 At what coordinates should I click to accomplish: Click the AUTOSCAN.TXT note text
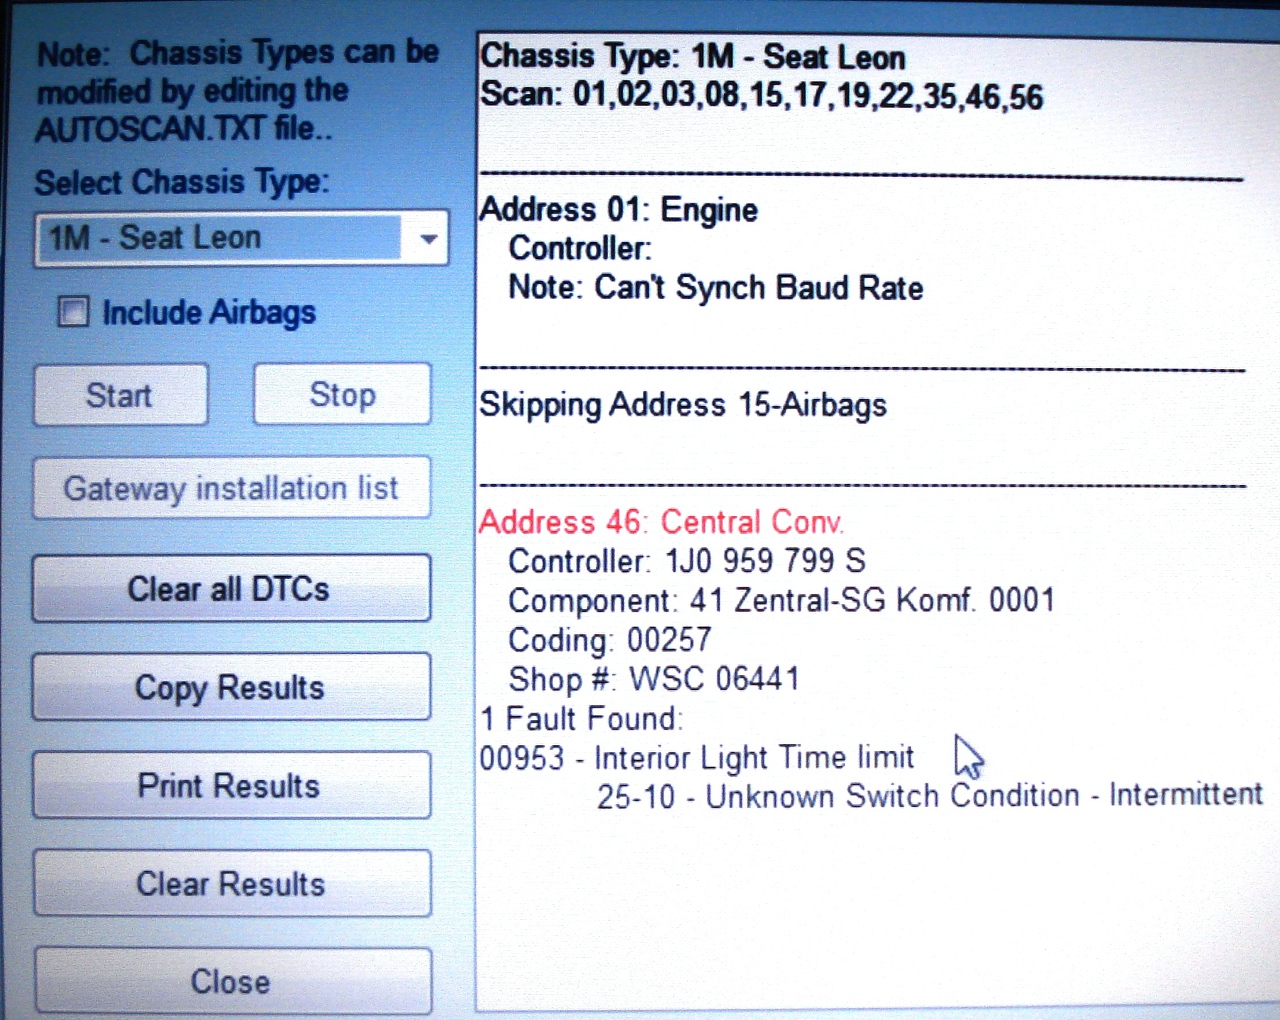click(x=238, y=91)
